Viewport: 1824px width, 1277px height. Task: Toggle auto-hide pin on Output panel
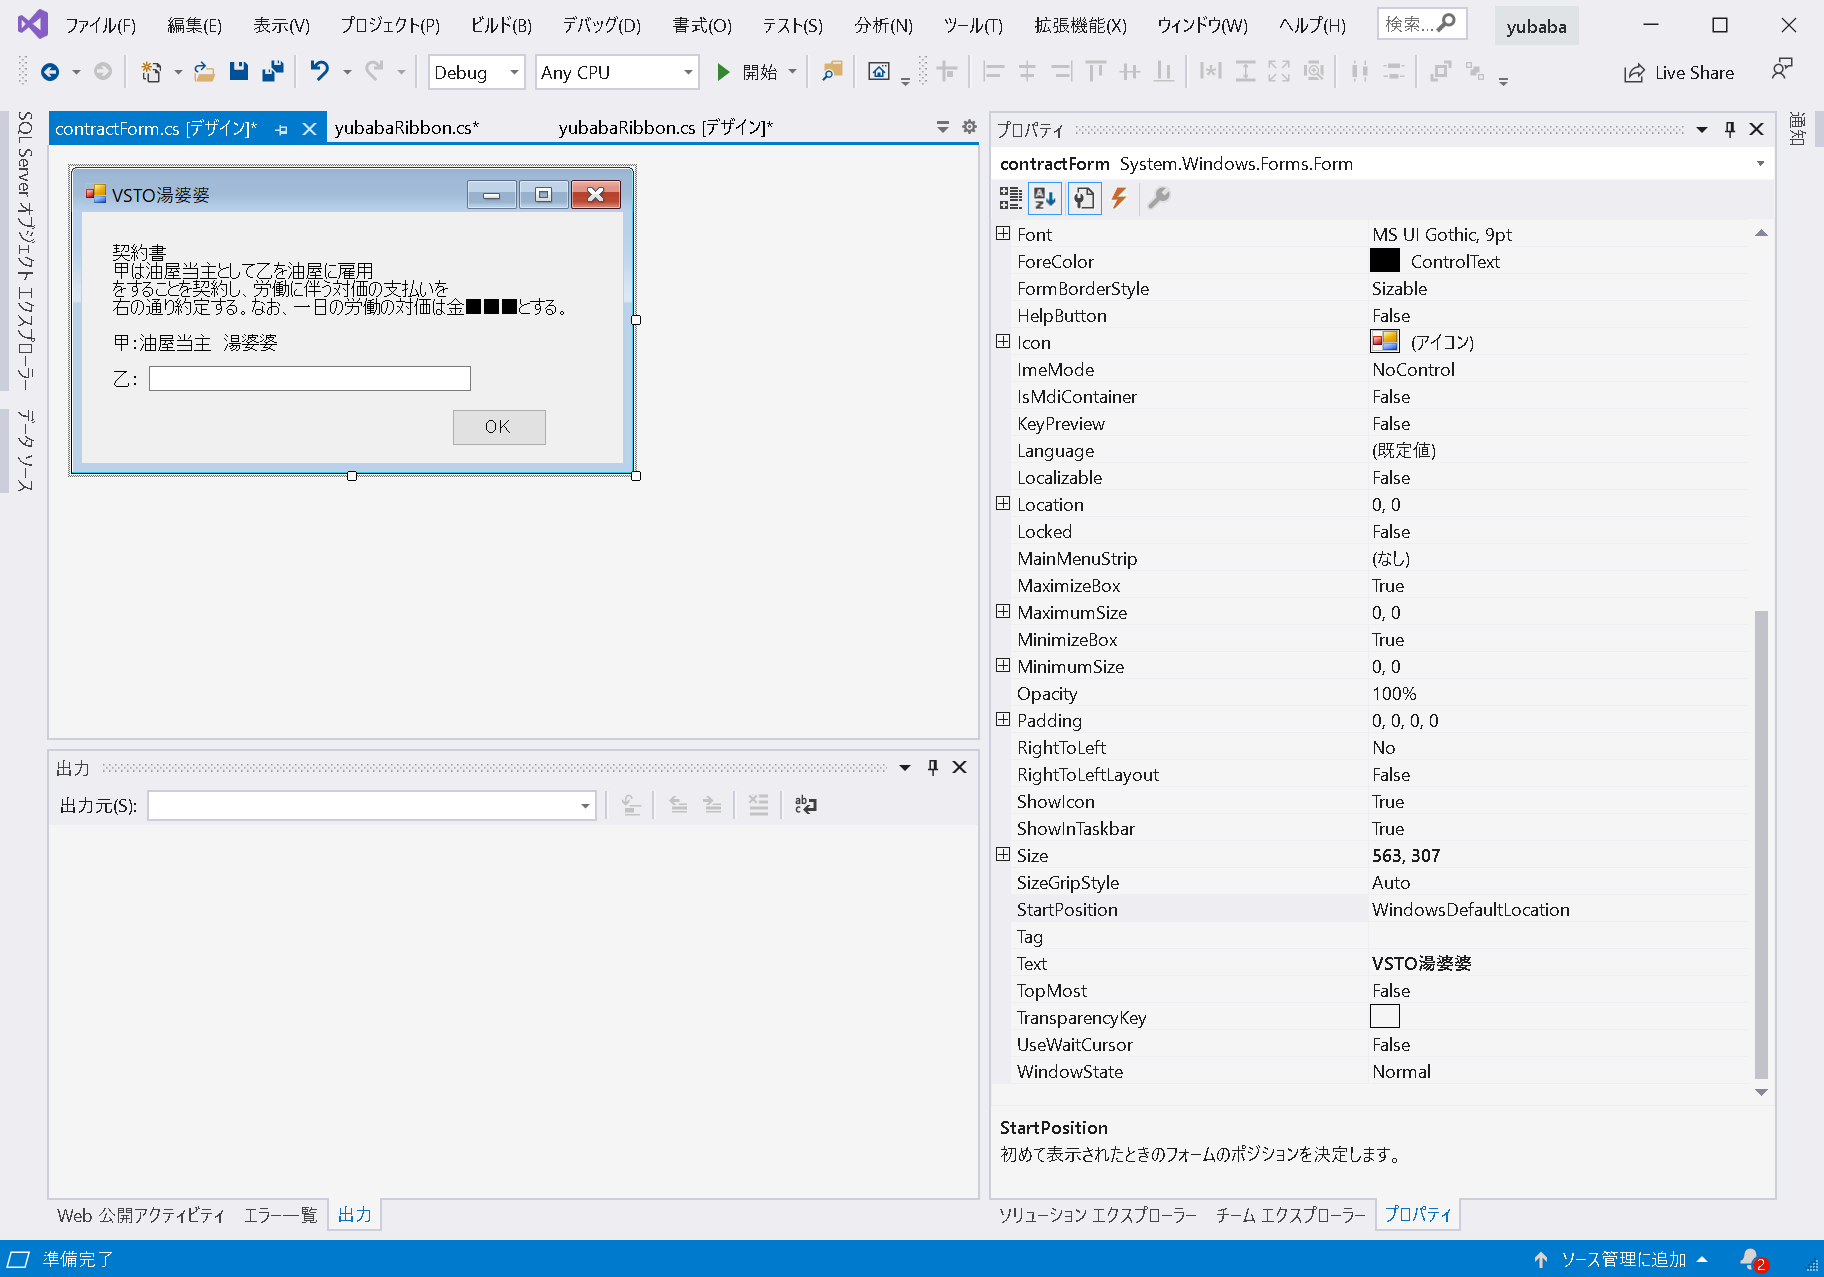coord(933,767)
